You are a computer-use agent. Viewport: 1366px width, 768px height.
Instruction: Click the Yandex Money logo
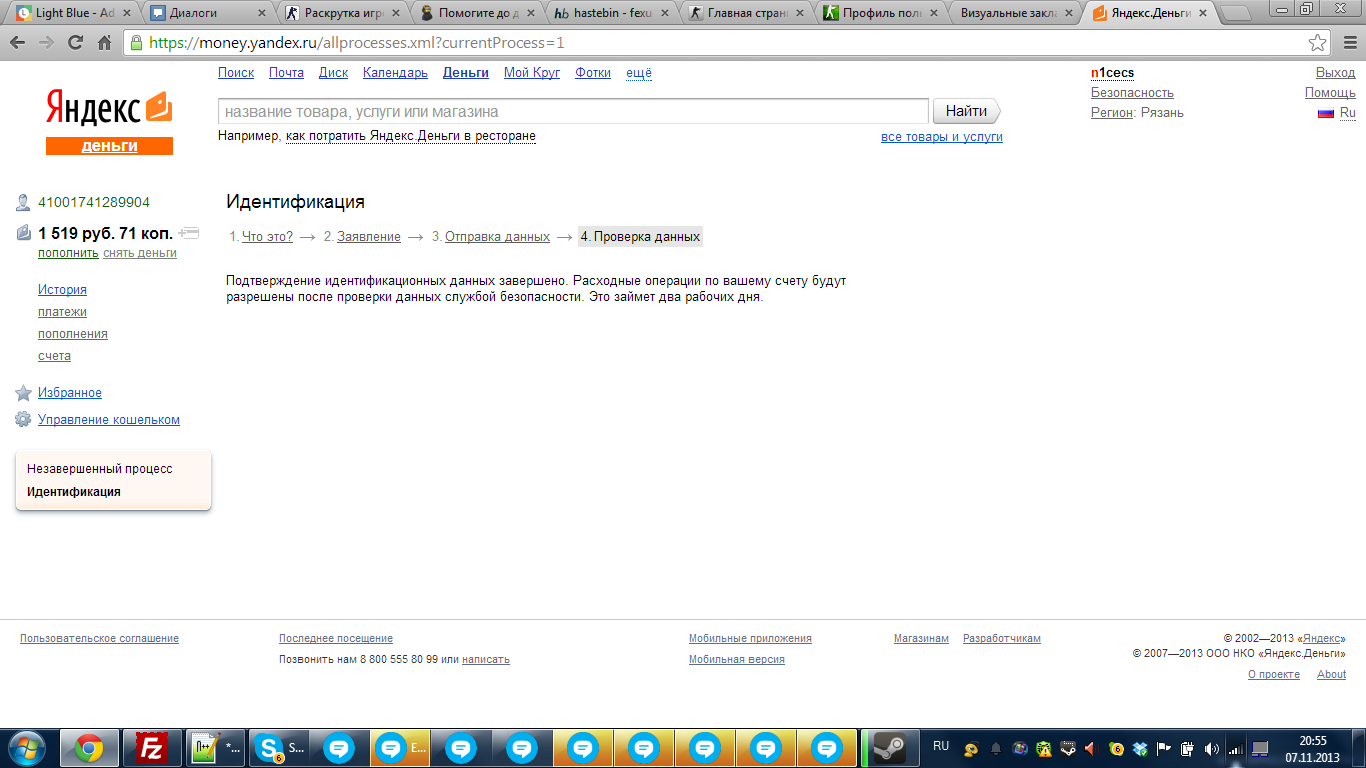[109, 121]
